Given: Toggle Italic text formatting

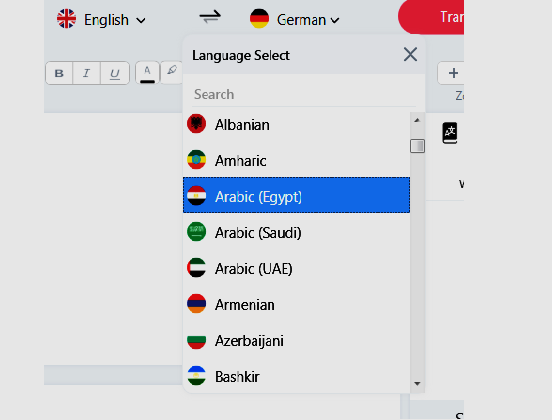Looking at the screenshot, I should coord(86,73).
